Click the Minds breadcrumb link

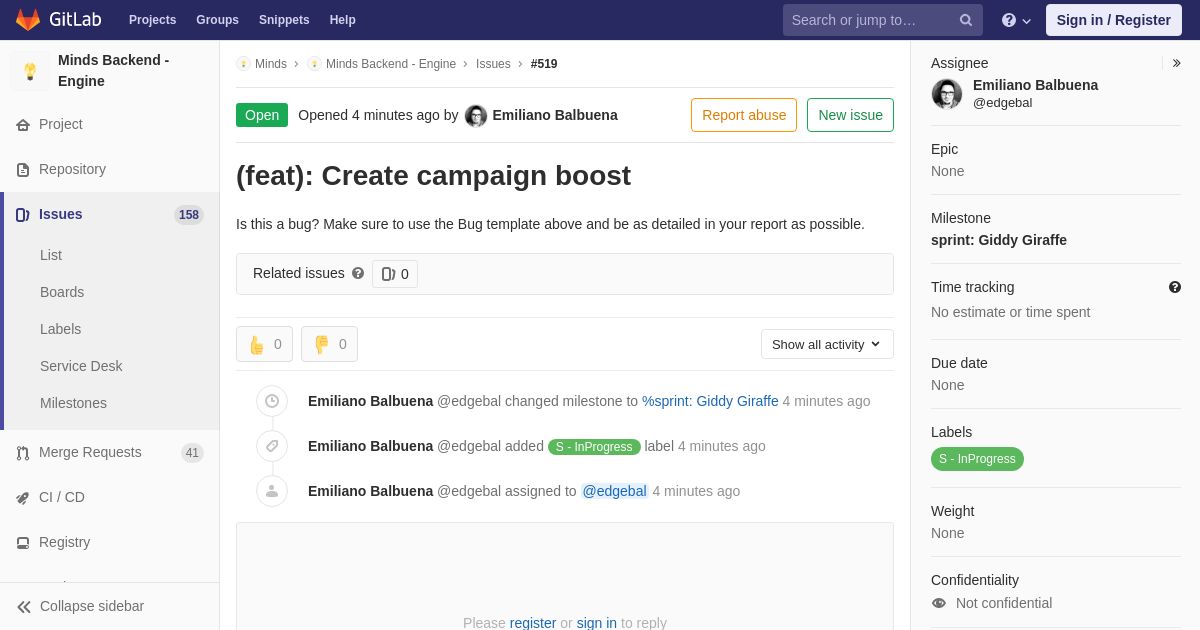(x=271, y=64)
